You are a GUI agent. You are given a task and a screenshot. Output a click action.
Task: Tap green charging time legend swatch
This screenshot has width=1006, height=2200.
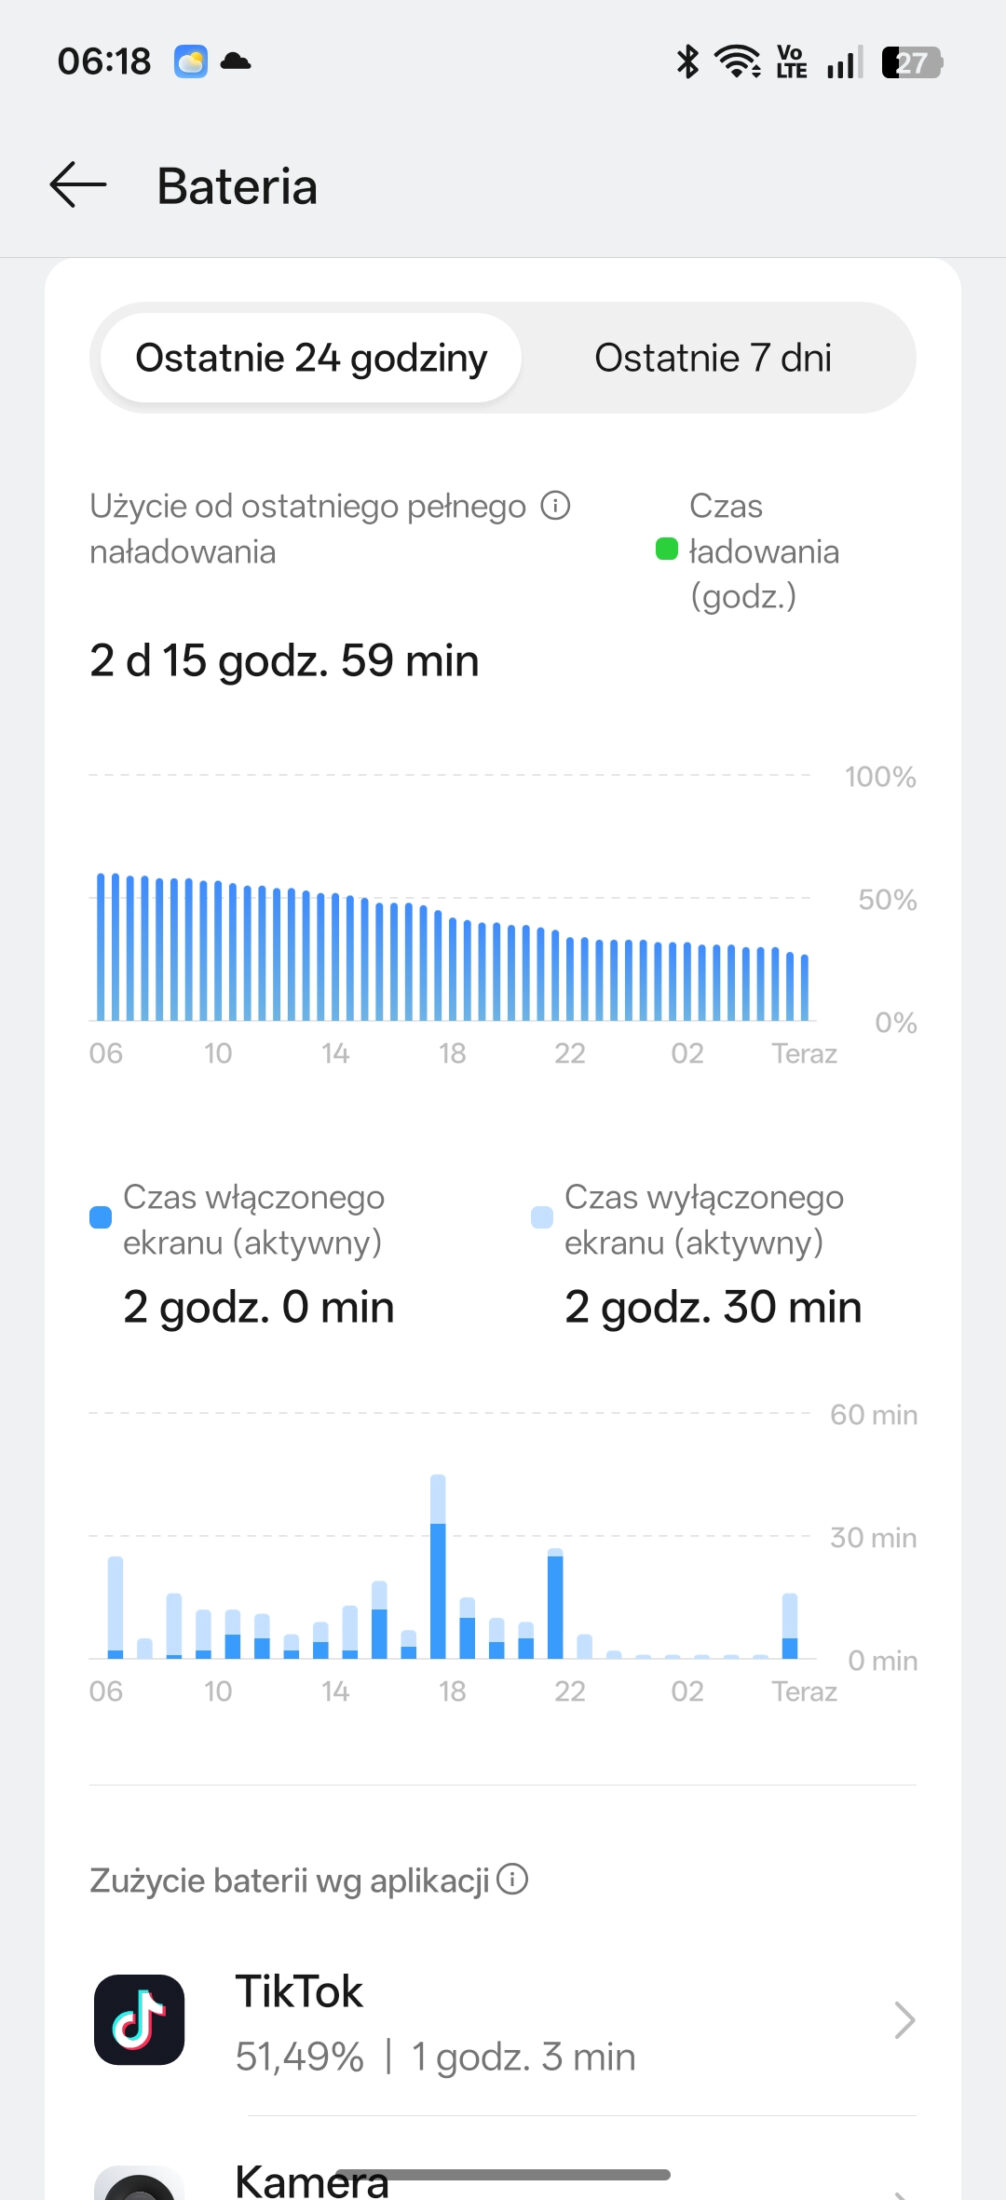pos(667,549)
